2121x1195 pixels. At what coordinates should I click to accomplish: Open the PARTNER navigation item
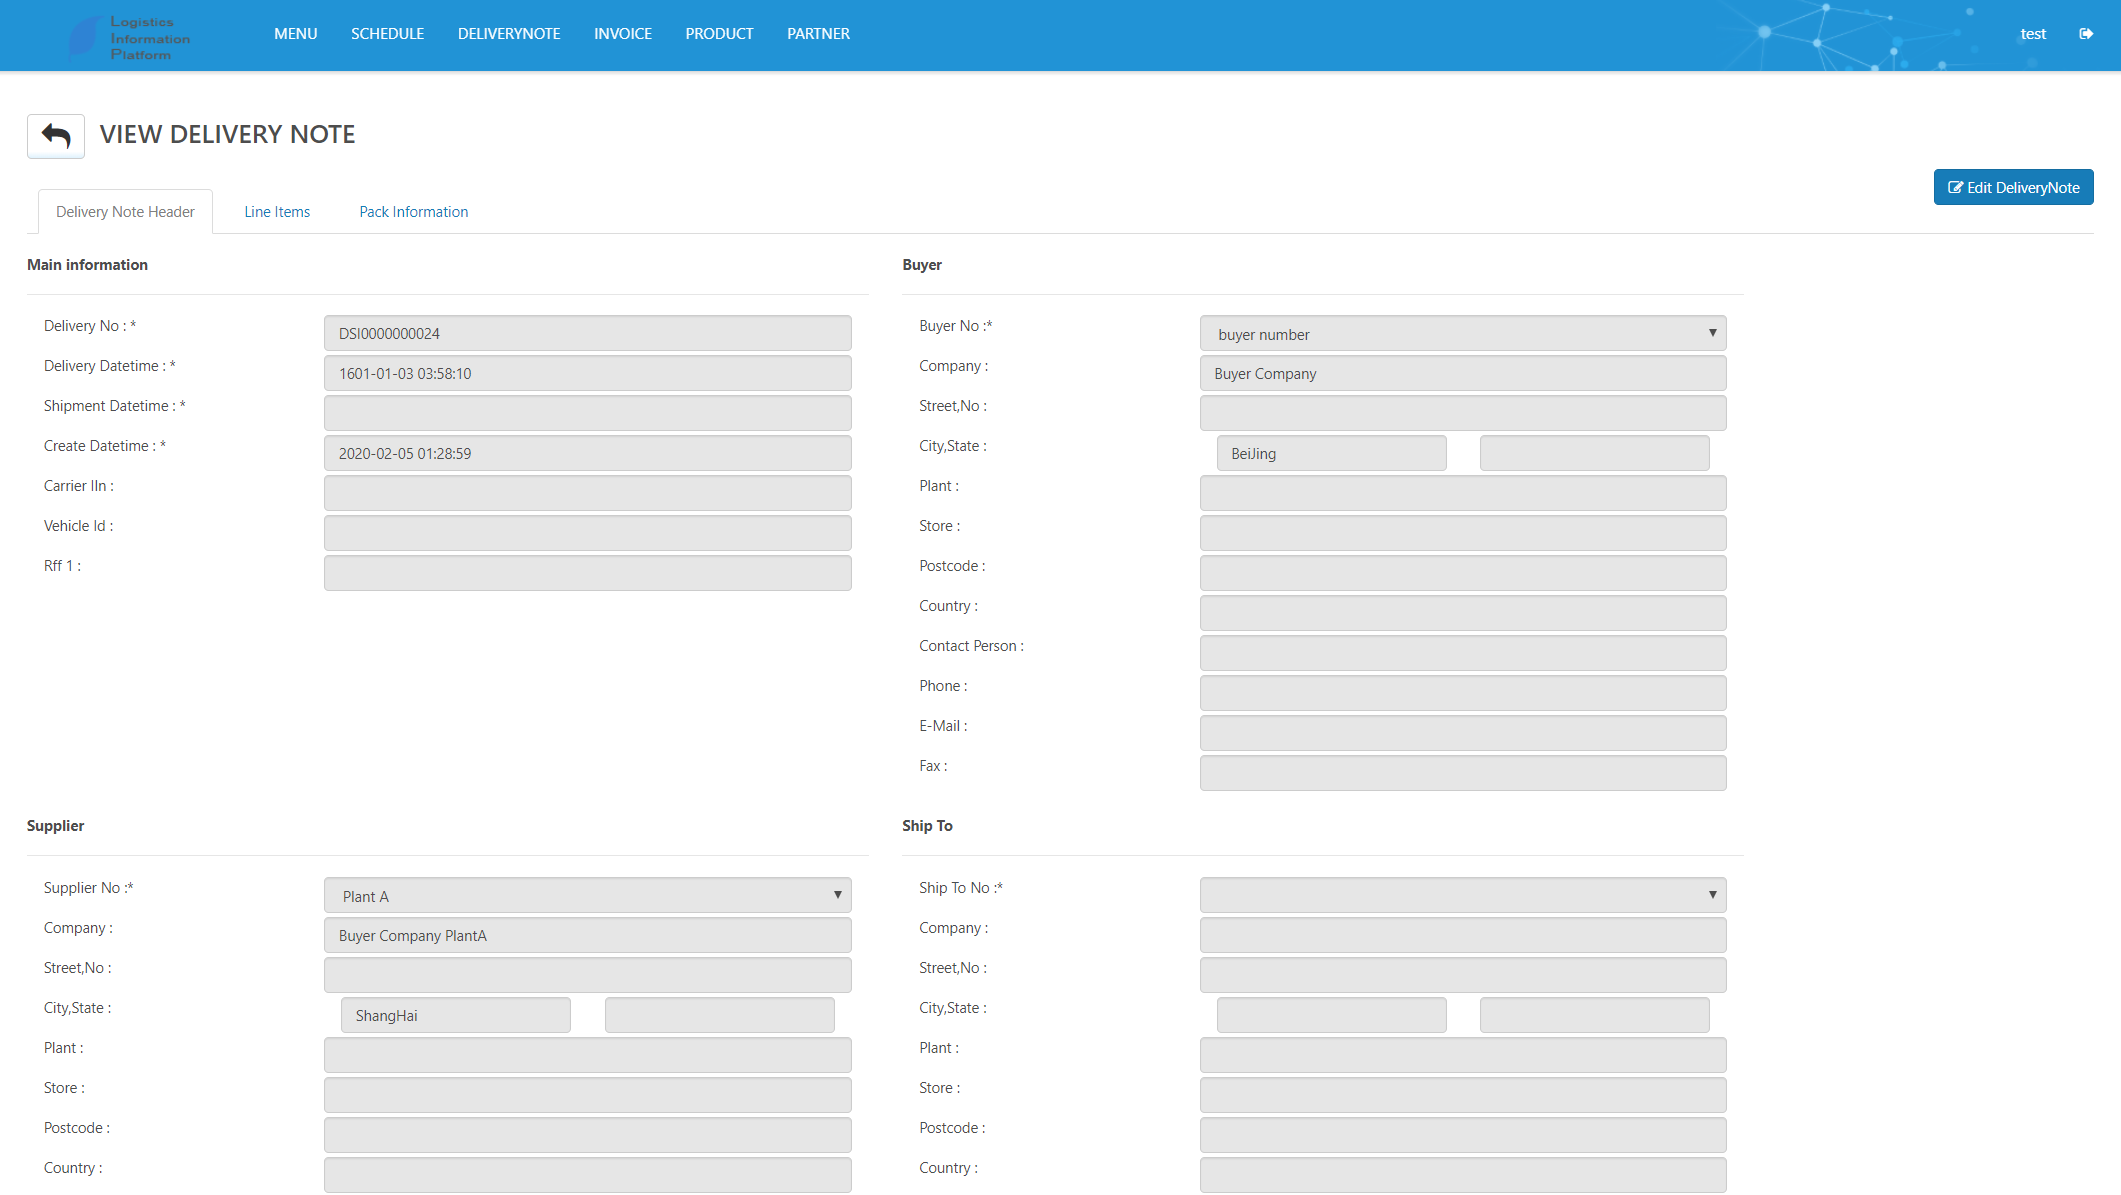click(x=818, y=34)
